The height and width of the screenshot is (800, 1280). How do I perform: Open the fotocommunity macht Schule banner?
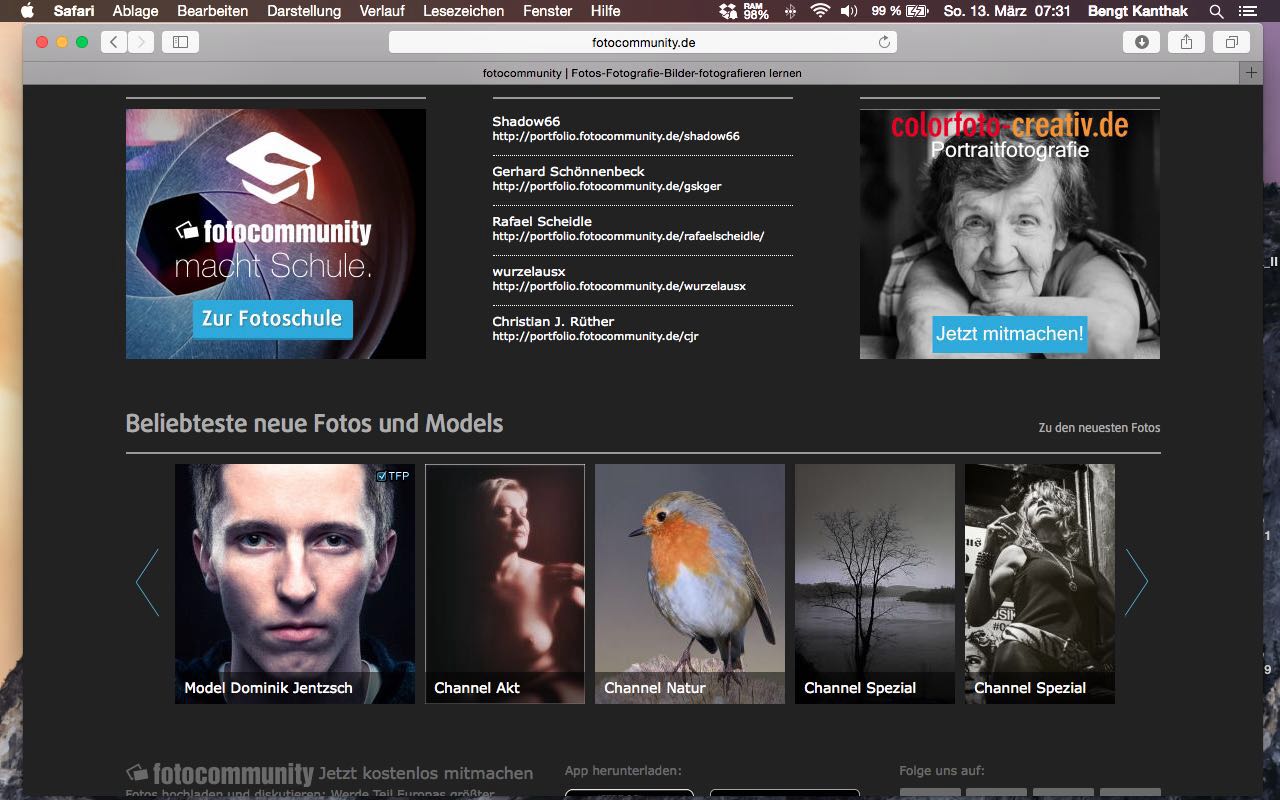point(276,234)
